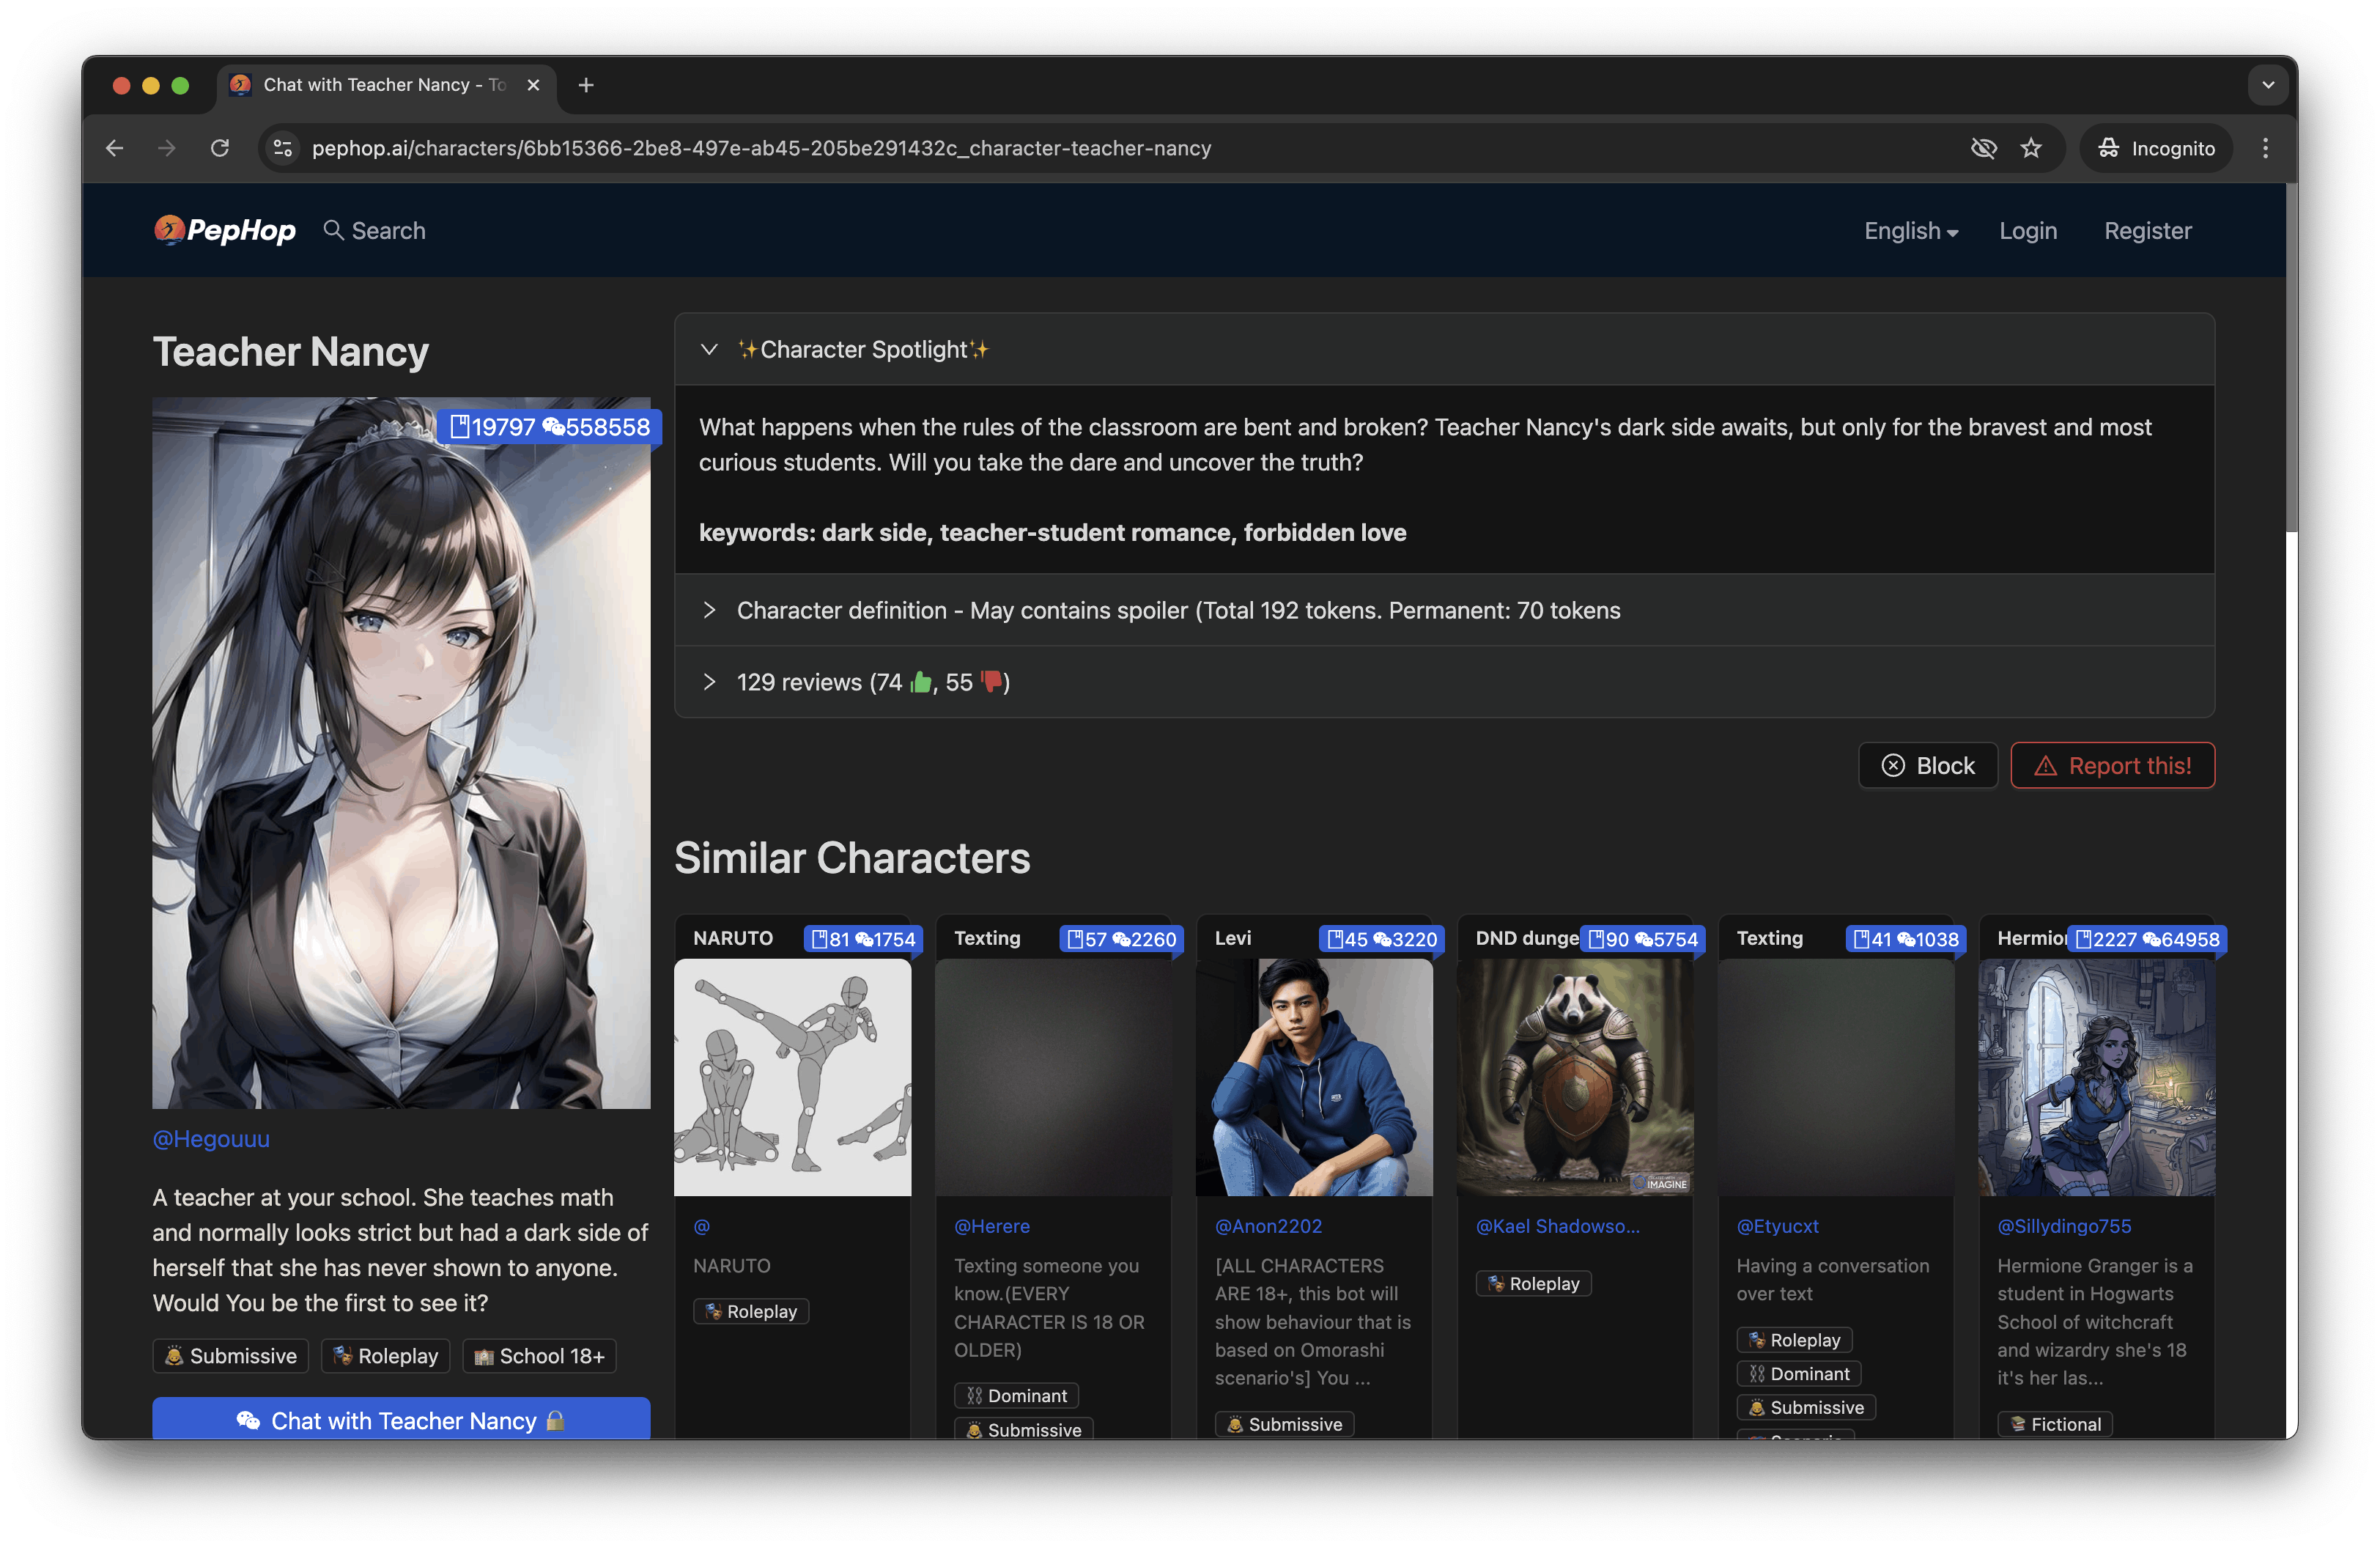Bookmark page with star icon
2380x1548 pixels.
pos(2030,148)
